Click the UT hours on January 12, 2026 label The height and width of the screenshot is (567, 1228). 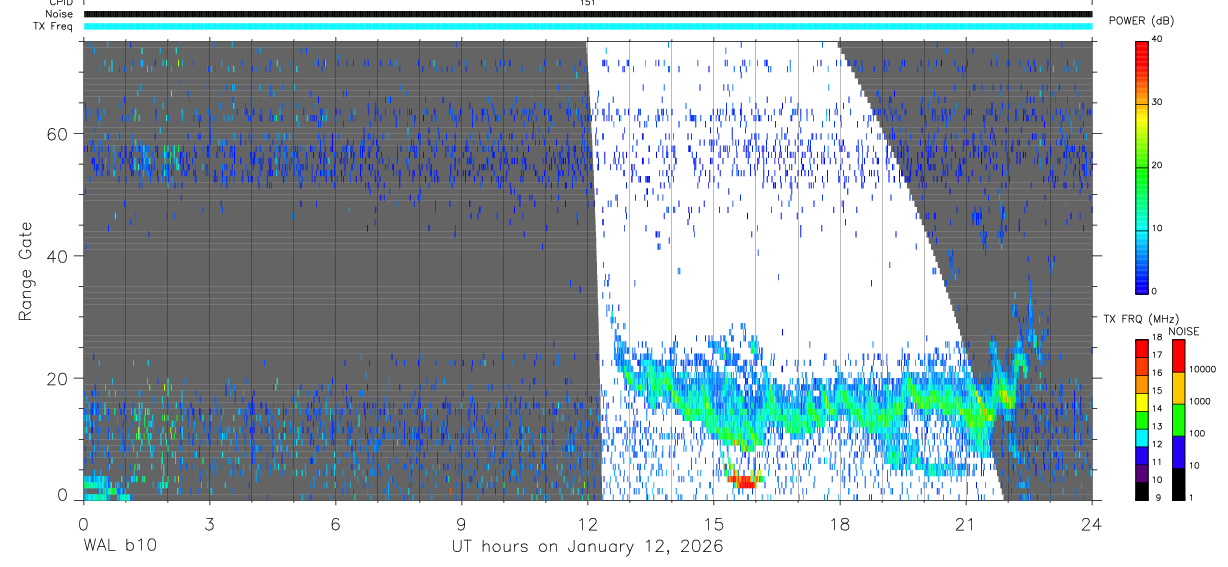pyautogui.click(x=587, y=547)
